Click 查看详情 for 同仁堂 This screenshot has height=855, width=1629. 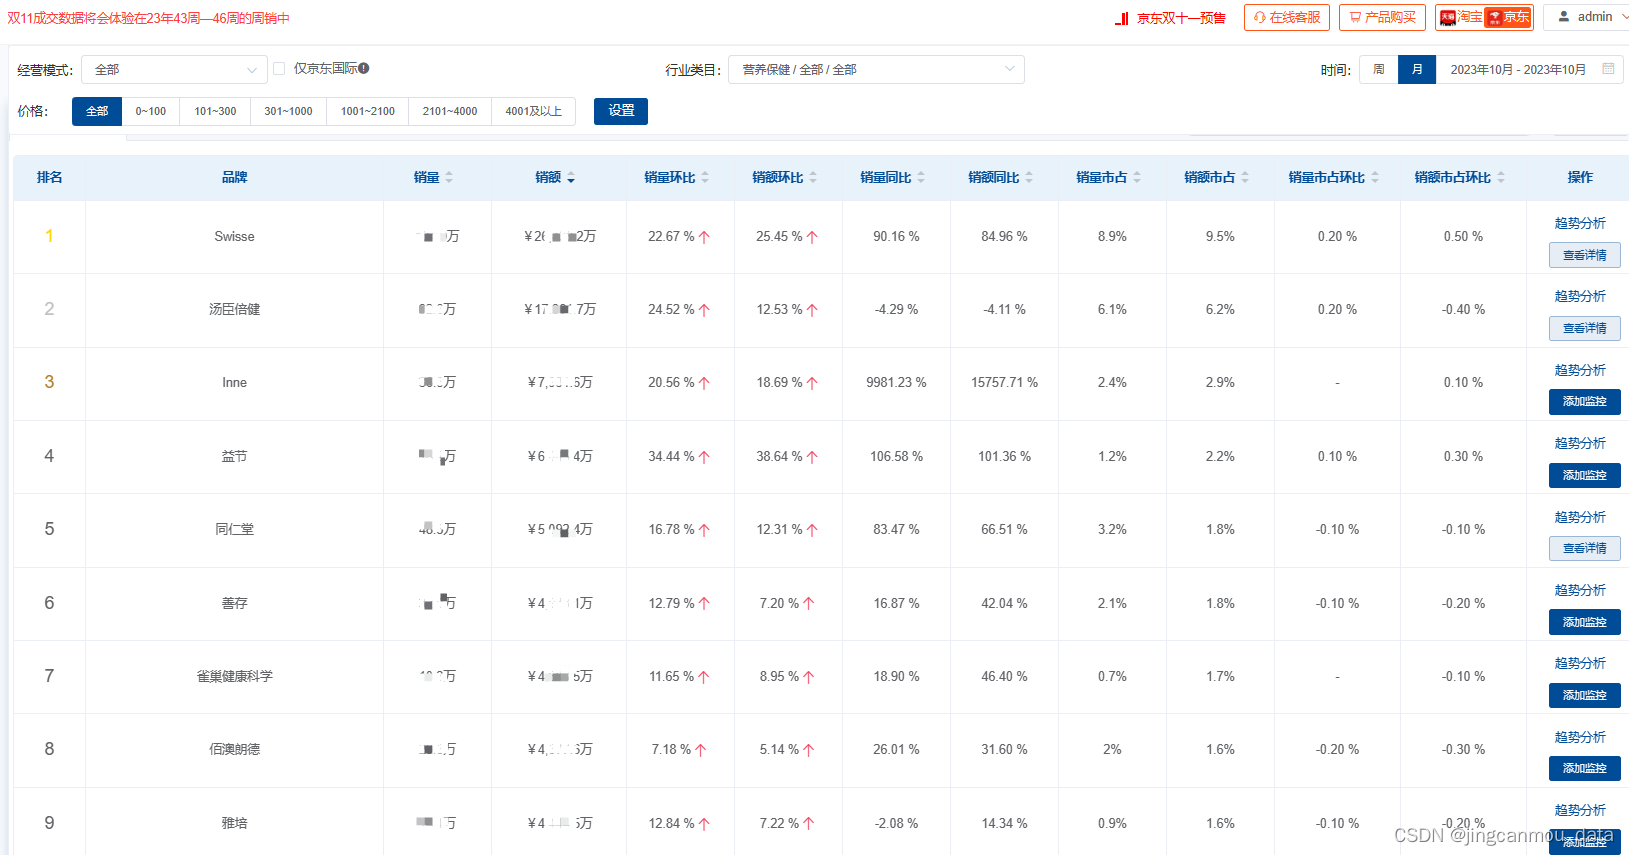pyautogui.click(x=1585, y=548)
